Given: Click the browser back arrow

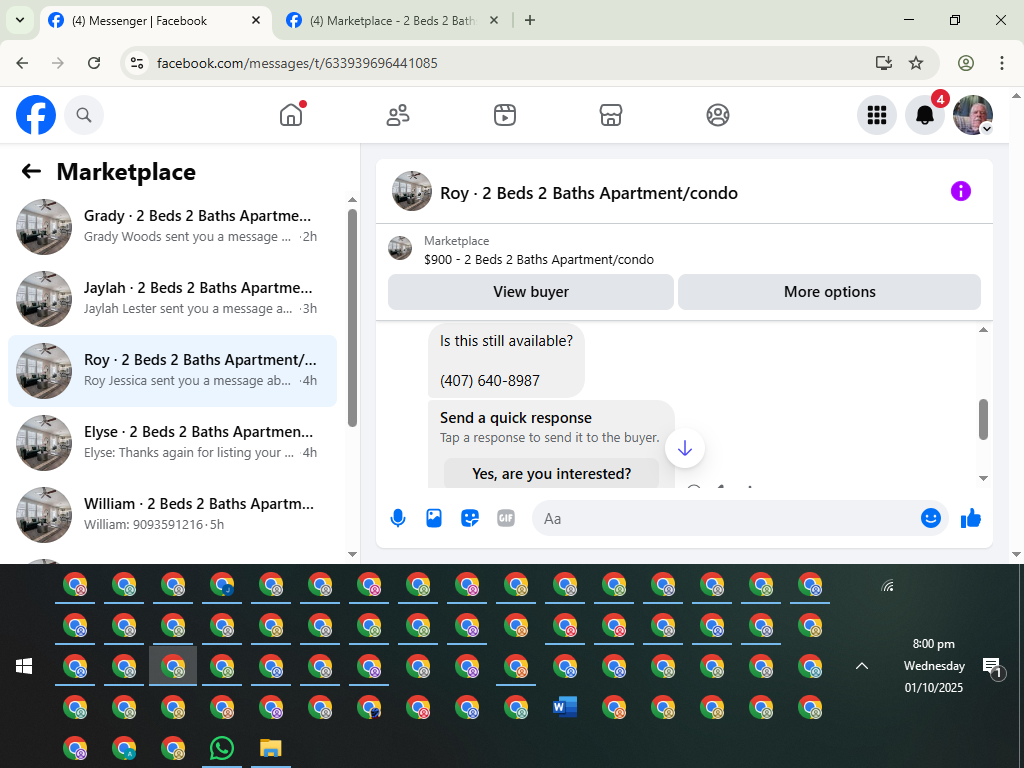Looking at the screenshot, I should pos(22,63).
